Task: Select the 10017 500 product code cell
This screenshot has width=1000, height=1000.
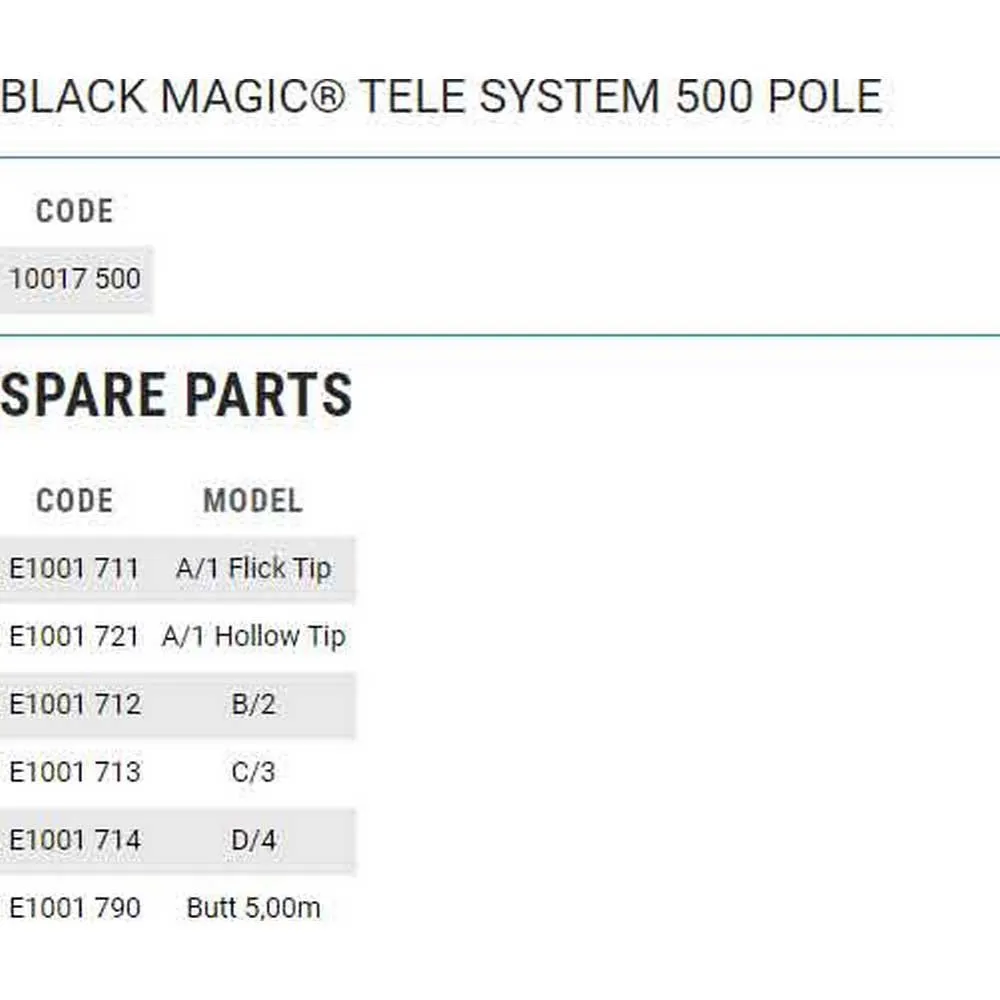Action: tap(75, 279)
